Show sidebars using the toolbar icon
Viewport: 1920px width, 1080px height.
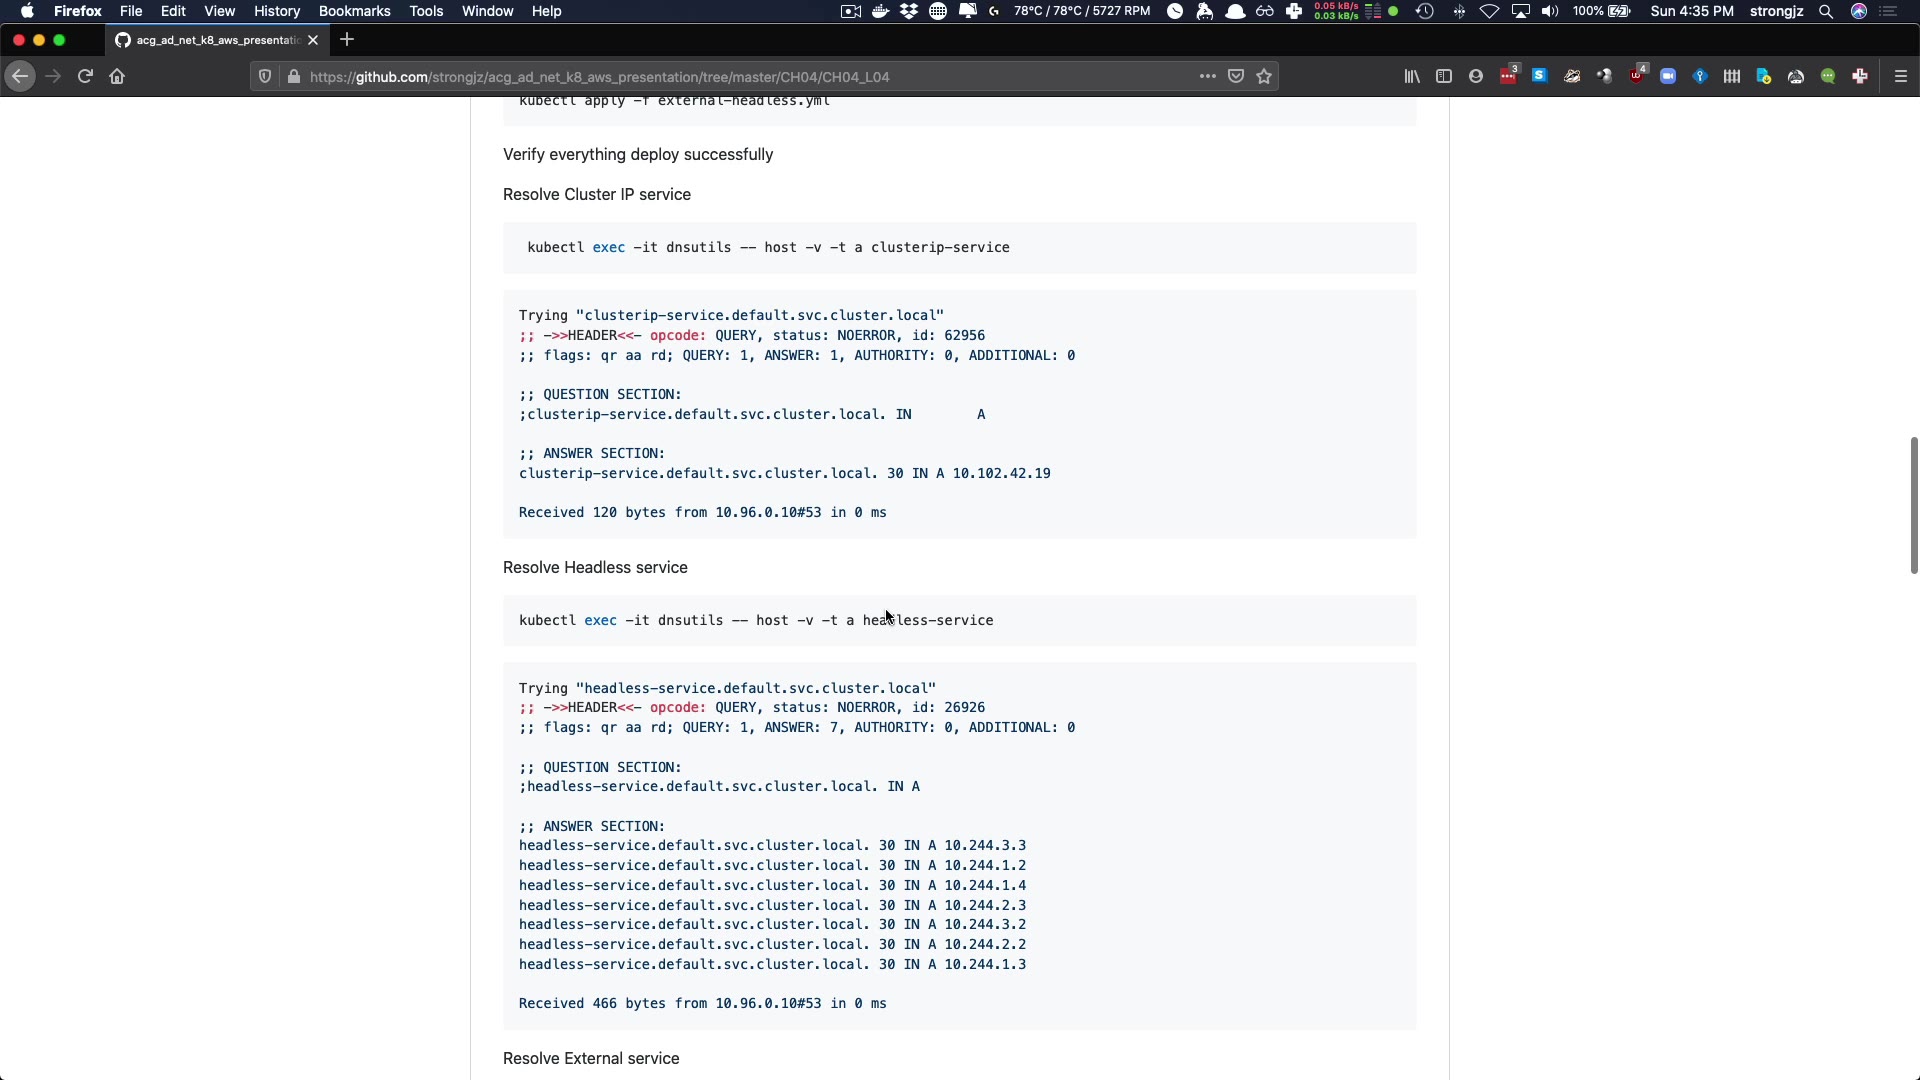click(1443, 76)
